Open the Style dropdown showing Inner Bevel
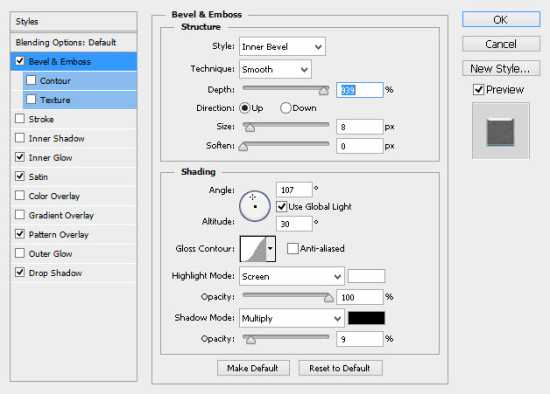Screen dimensions: 550x394 282,47
